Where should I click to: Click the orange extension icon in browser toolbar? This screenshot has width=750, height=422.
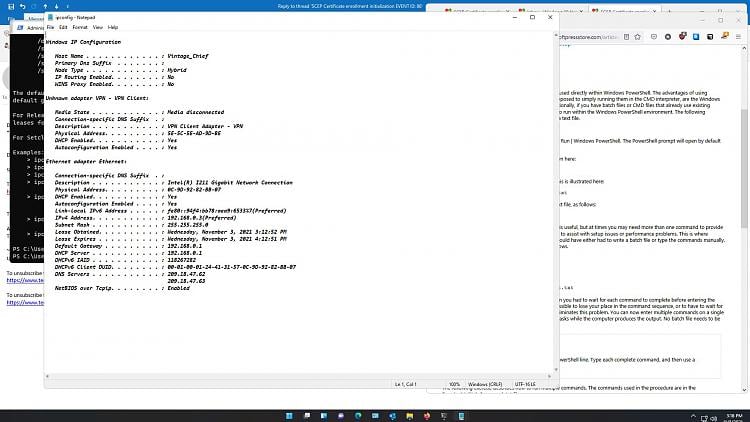click(725, 35)
